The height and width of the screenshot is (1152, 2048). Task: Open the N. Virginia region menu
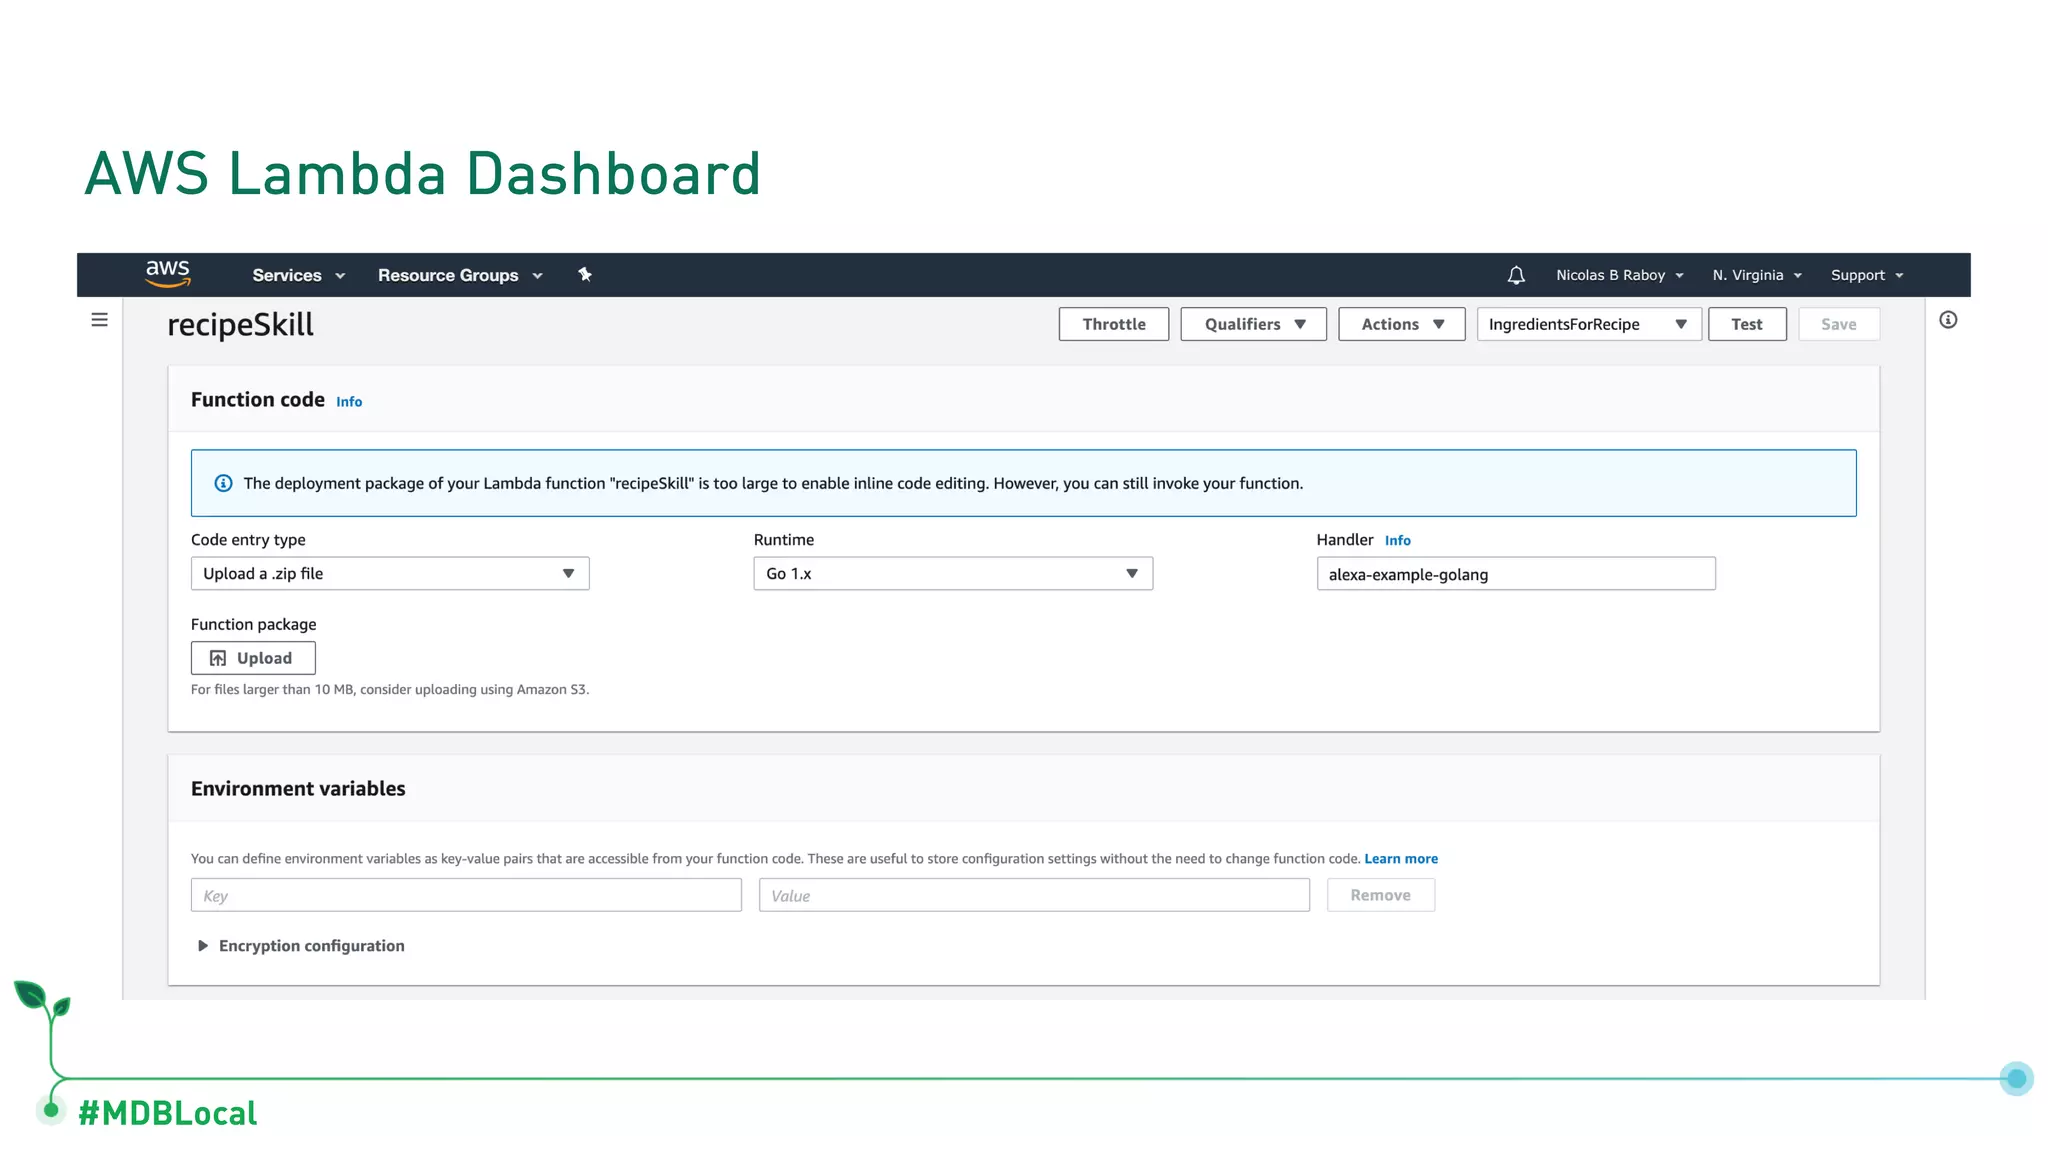[x=1757, y=275]
